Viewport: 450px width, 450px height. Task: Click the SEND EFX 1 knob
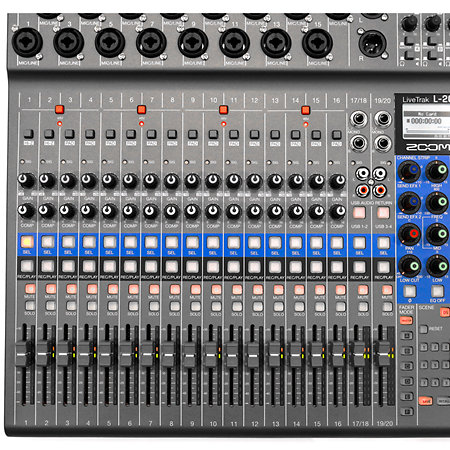coord(410,171)
